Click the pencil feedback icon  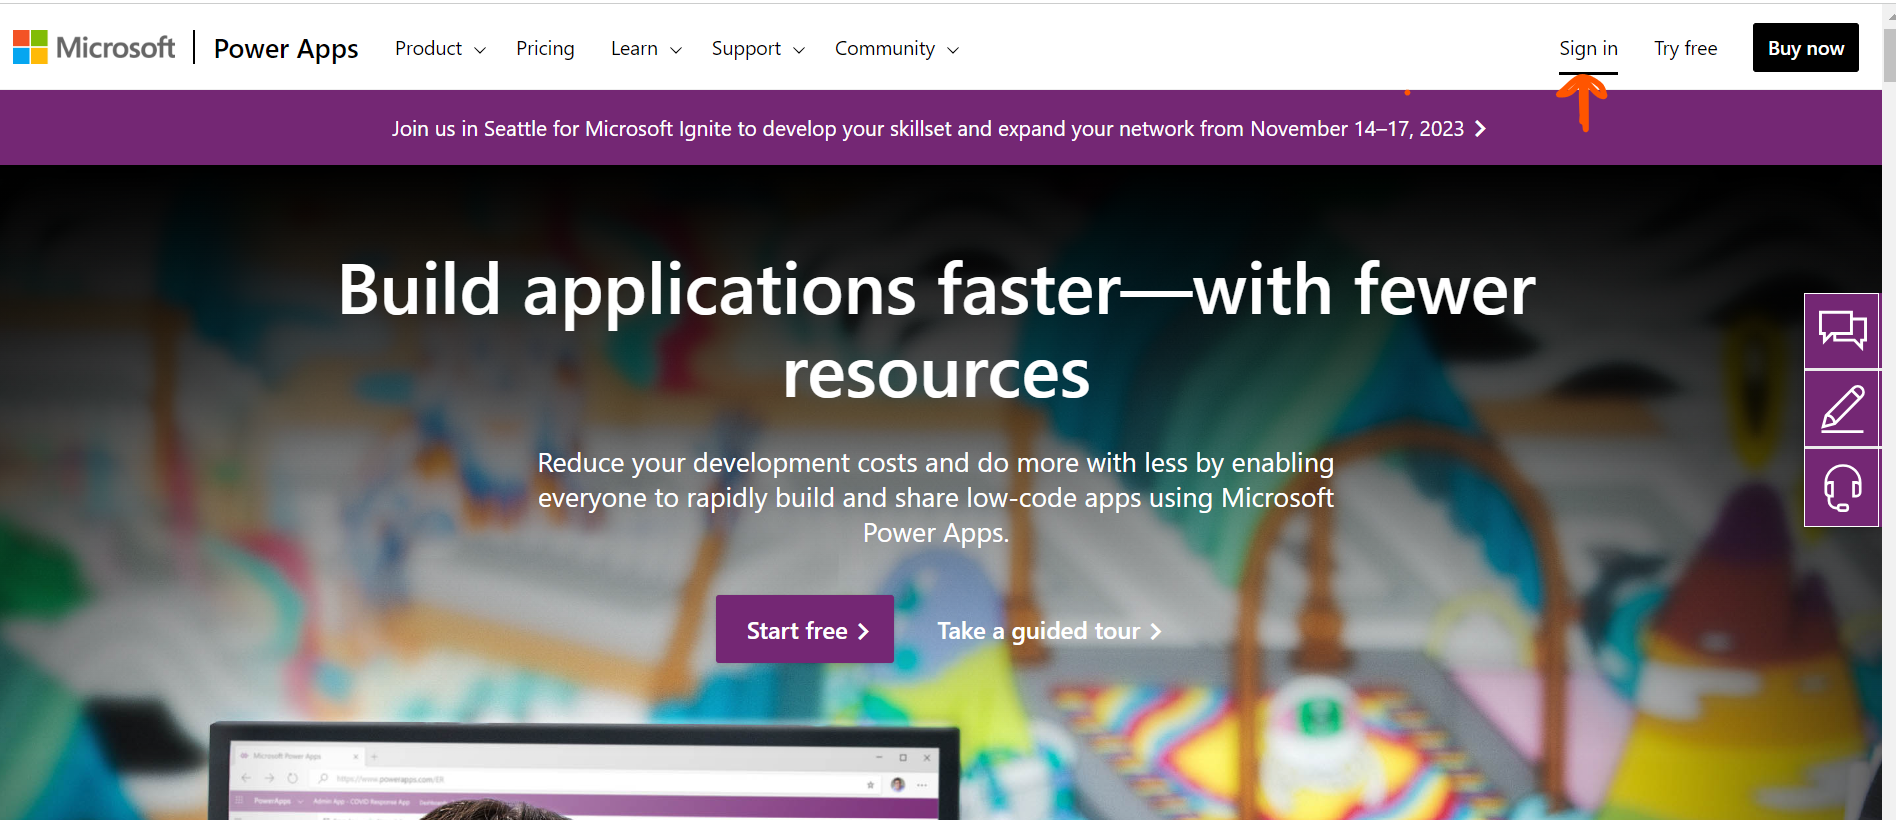point(1842,408)
